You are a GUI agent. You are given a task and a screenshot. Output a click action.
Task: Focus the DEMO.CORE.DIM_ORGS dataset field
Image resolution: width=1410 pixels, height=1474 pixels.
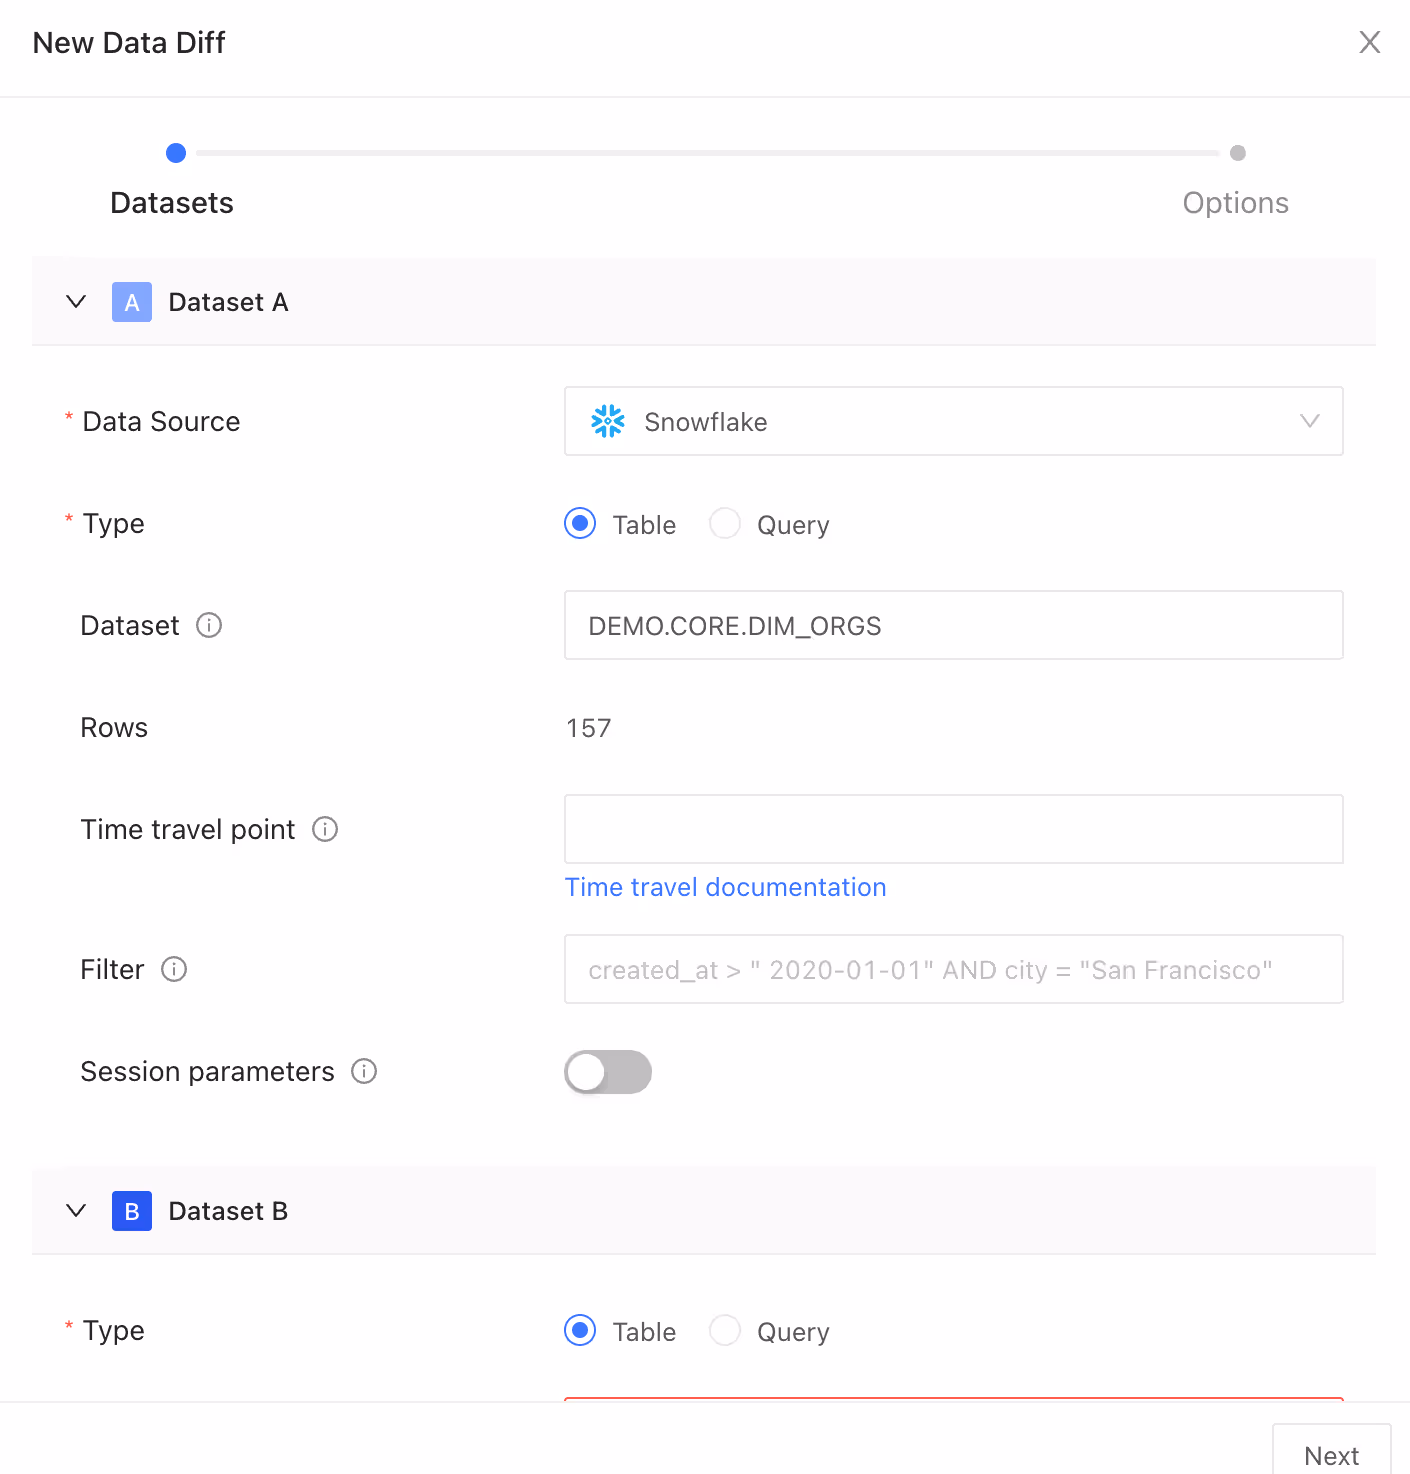954,625
